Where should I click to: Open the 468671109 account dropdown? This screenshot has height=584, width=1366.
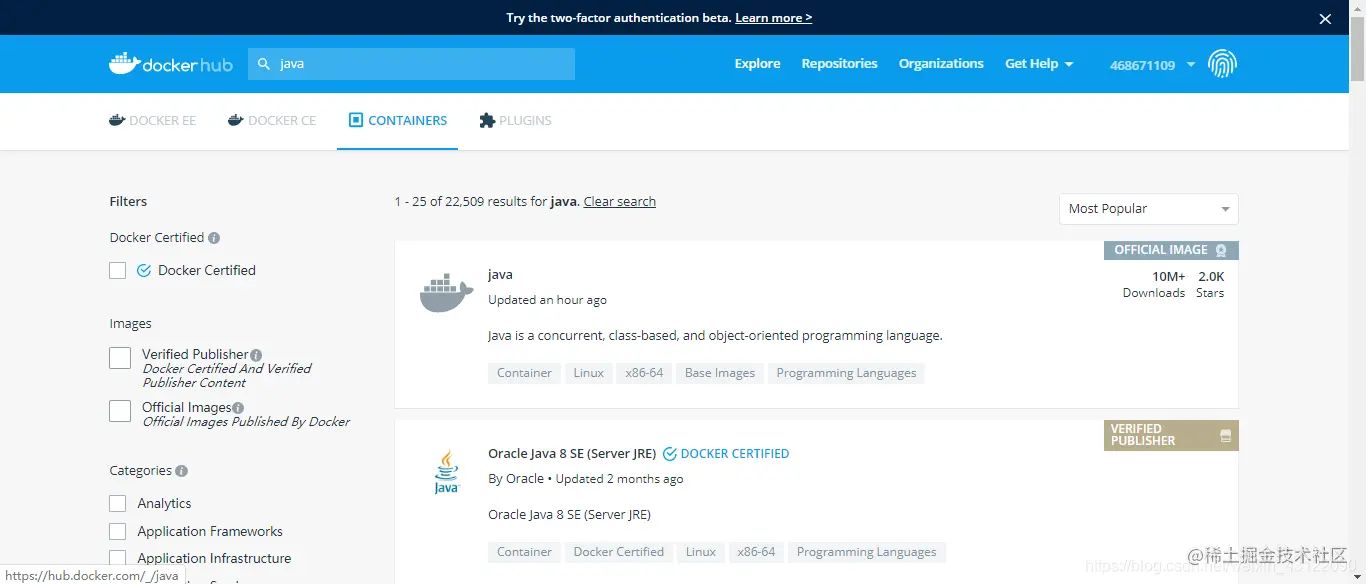pyautogui.click(x=1152, y=65)
